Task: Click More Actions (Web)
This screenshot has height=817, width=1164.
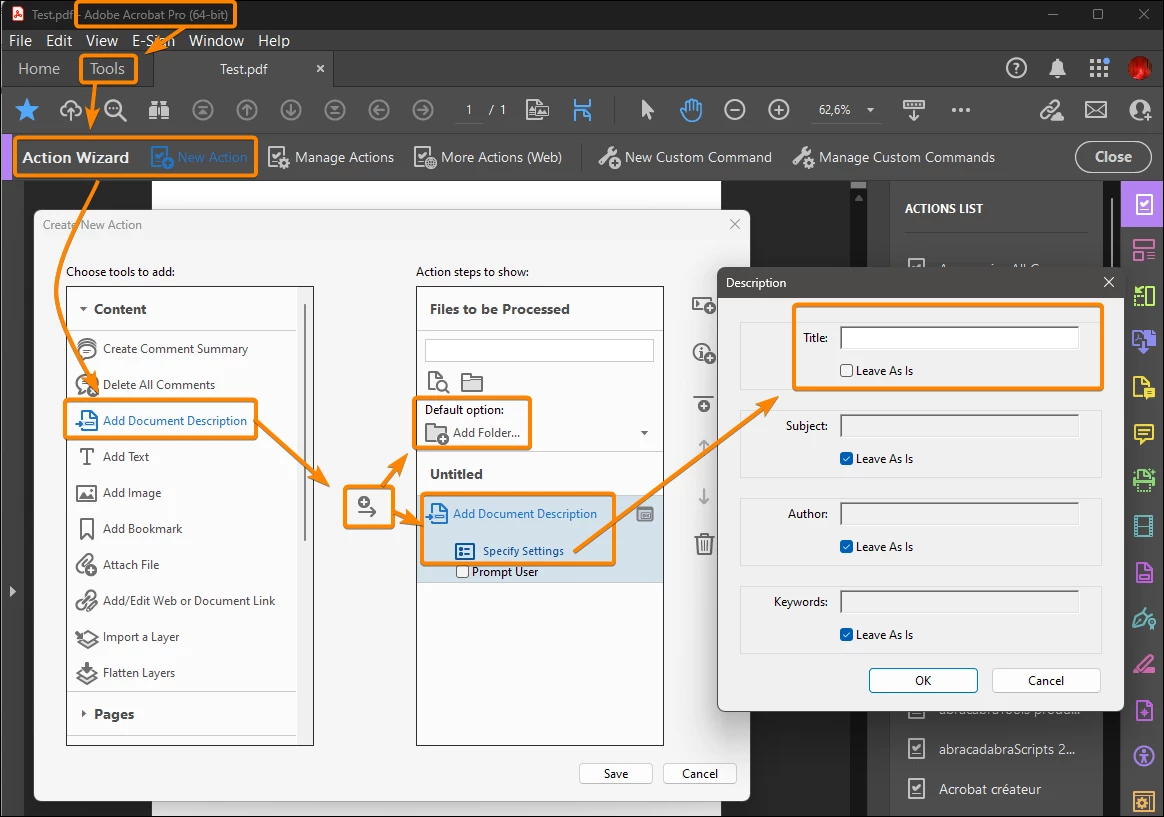Action: pyautogui.click(x=488, y=157)
